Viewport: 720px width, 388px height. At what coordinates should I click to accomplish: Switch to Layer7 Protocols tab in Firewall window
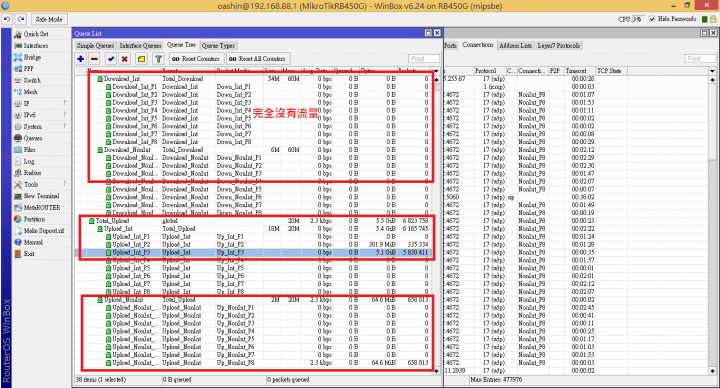[x=558, y=45]
